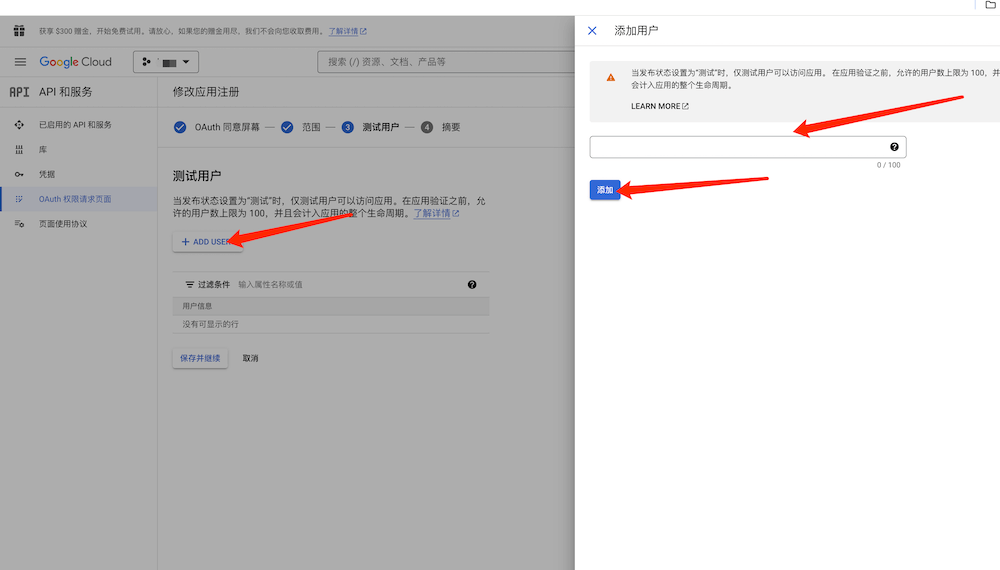This screenshot has height=570, width=1000.
Task: Click the 过滤条件 filter icon
Action: click(x=189, y=285)
